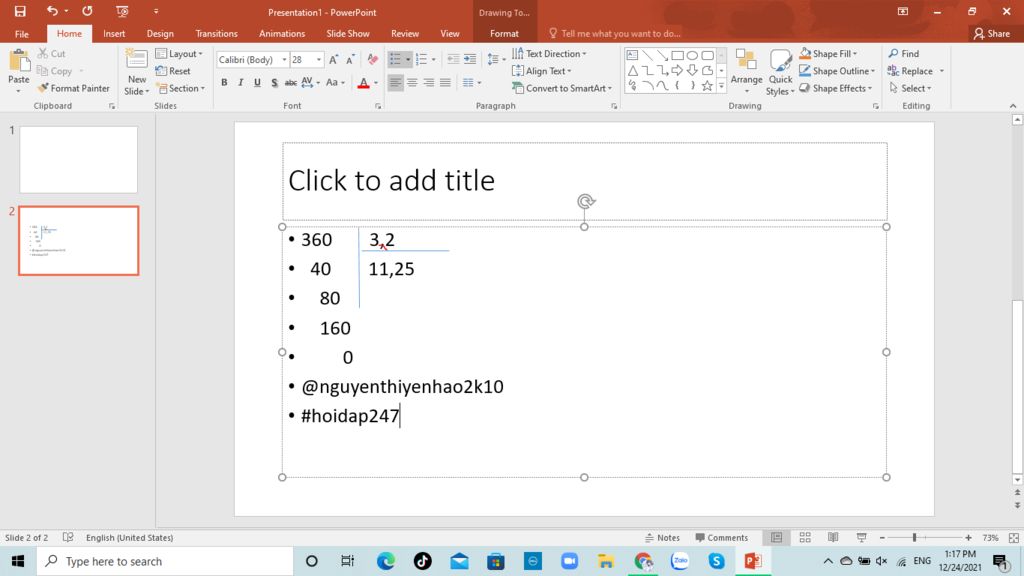Viewport: 1024px width, 576px height.
Task: Toggle bullet list button
Action: coord(395,59)
